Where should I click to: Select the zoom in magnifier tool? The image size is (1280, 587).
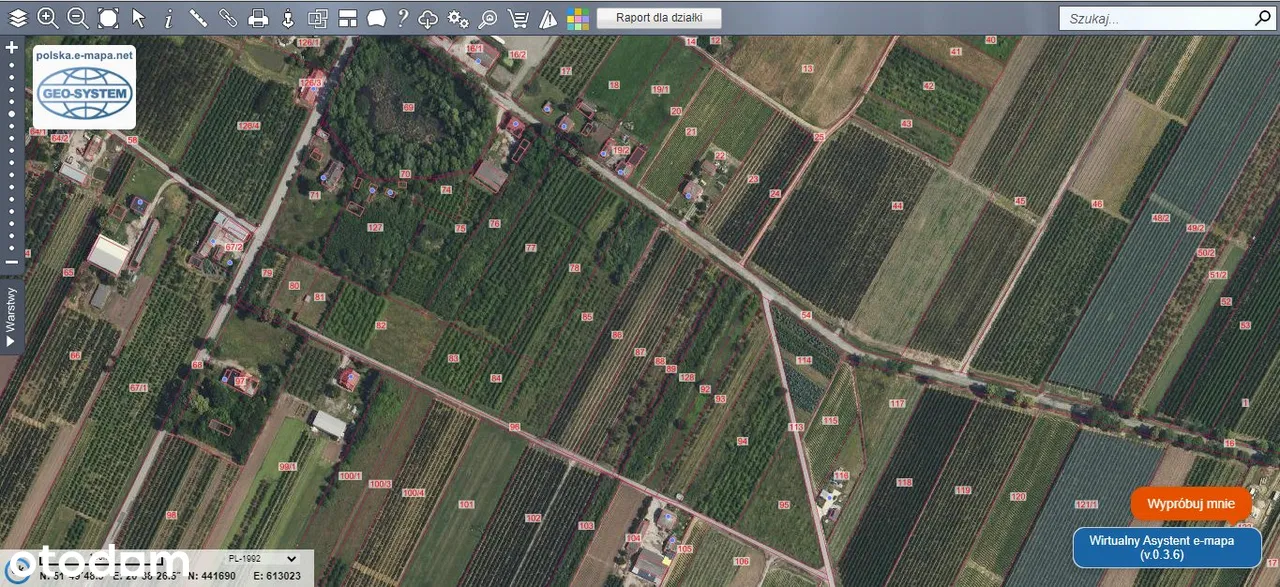point(47,18)
